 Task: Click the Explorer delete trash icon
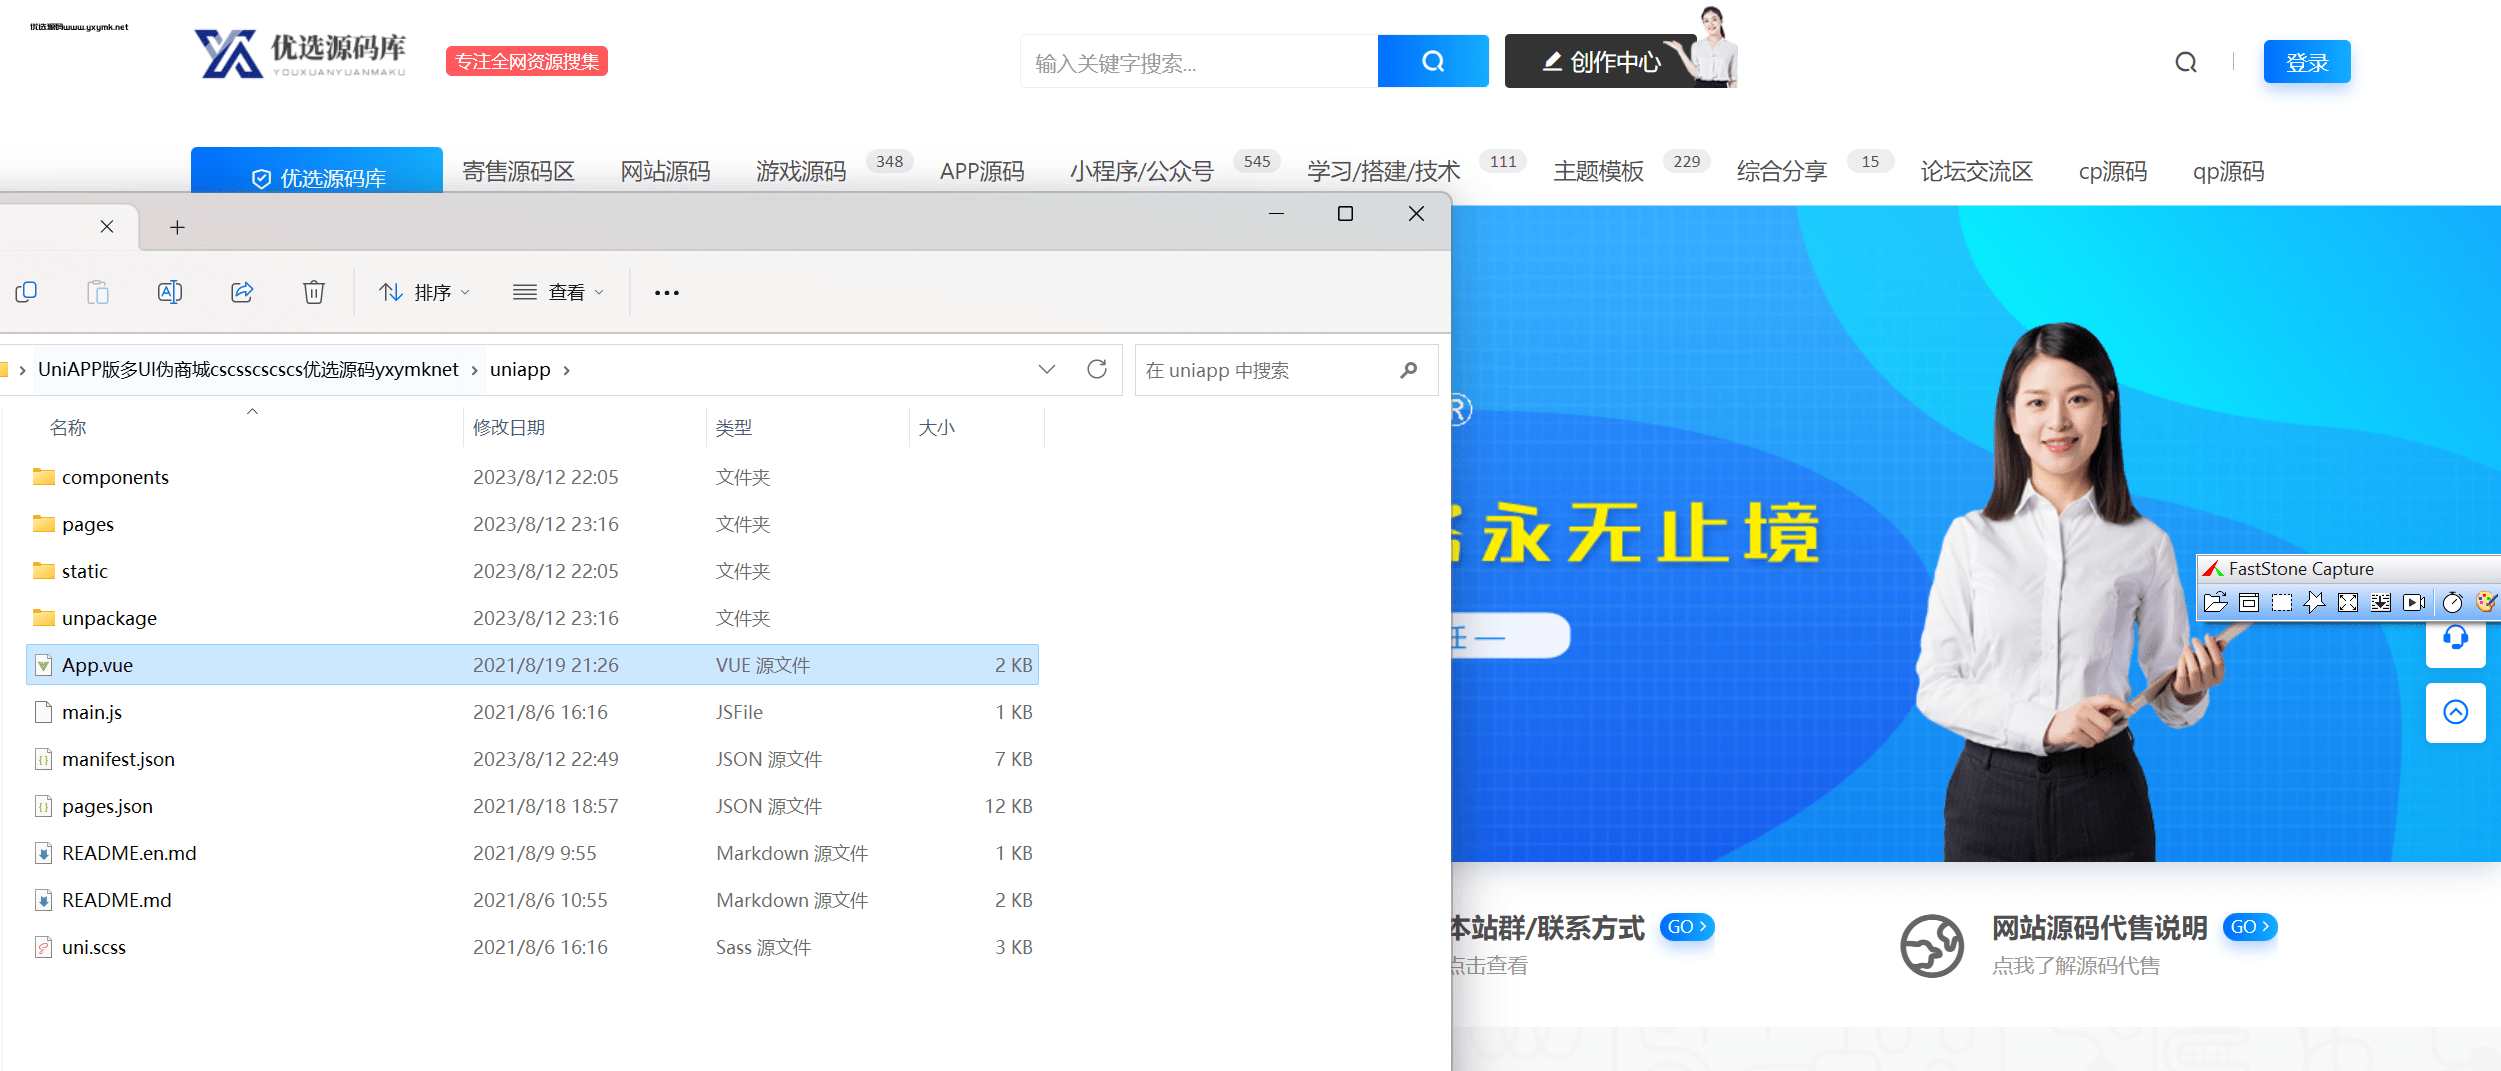(x=314, y=292)
